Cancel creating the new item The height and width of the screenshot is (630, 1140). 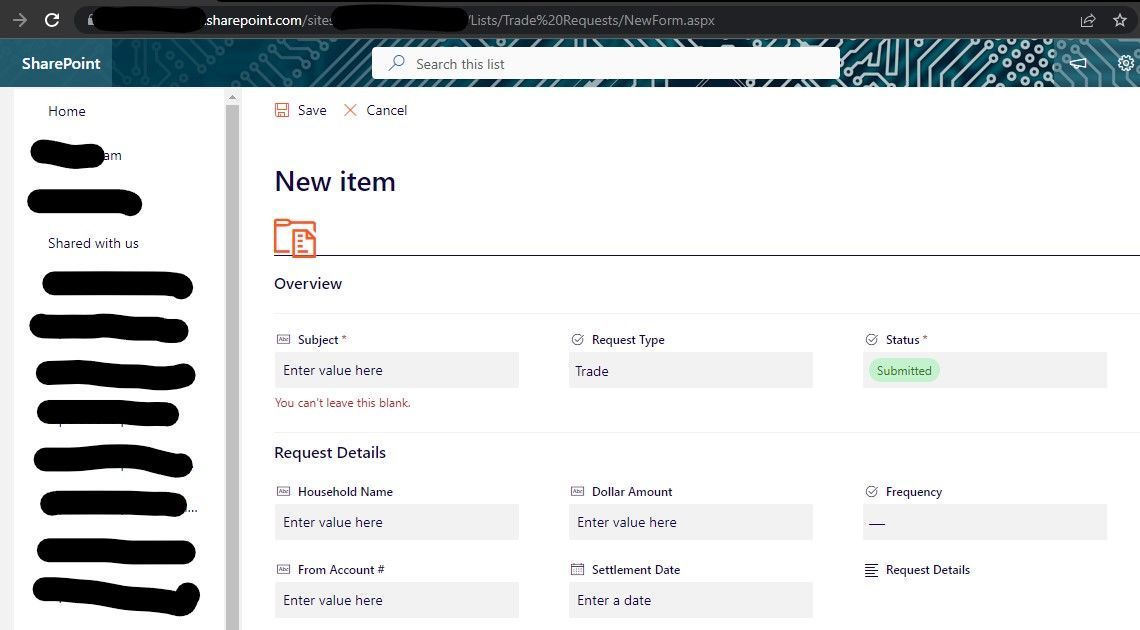pyautogui.click(x=376, y=110)
